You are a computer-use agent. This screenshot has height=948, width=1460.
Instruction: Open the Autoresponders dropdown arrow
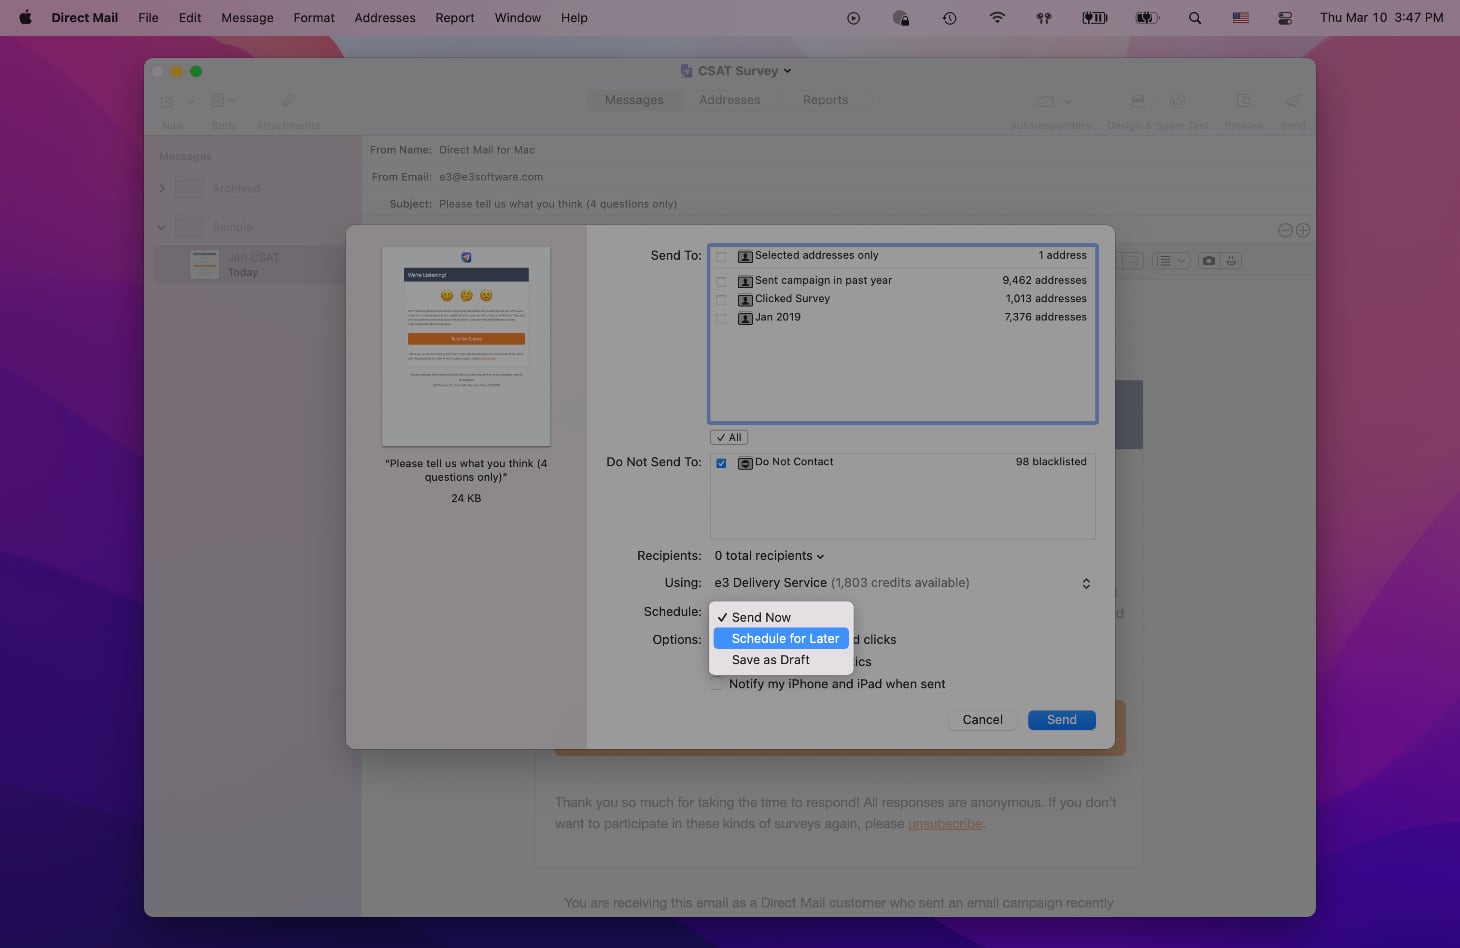1067,101
